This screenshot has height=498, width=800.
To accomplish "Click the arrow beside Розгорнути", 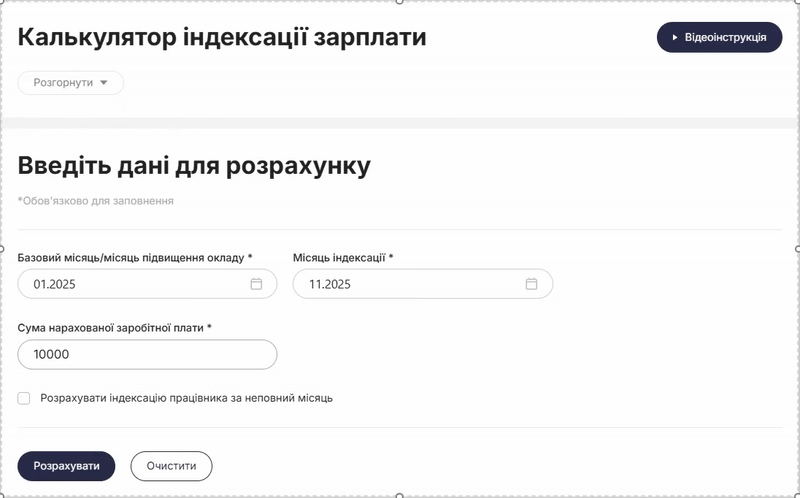I will [x=104, y=83].
